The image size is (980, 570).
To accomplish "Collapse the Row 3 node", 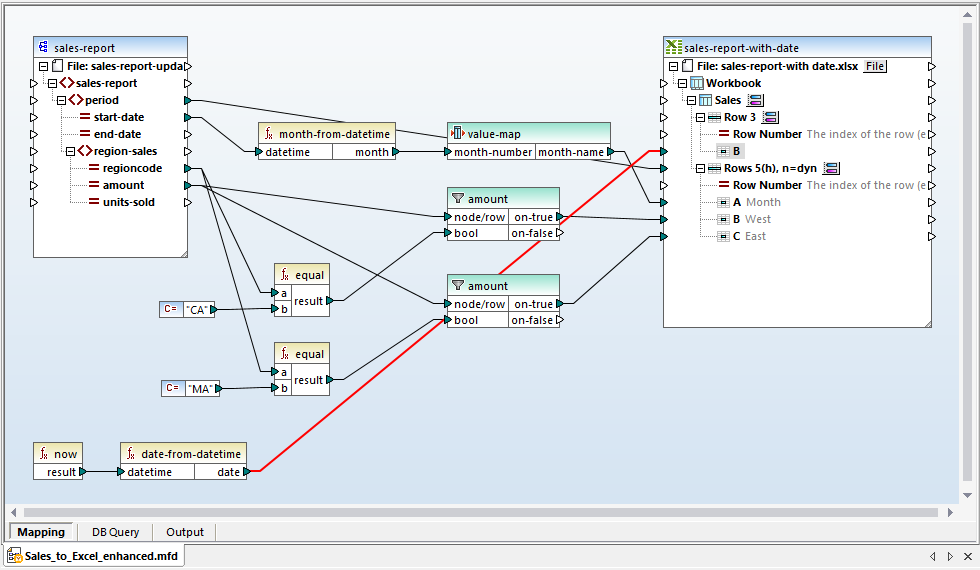I will point(701,117).
